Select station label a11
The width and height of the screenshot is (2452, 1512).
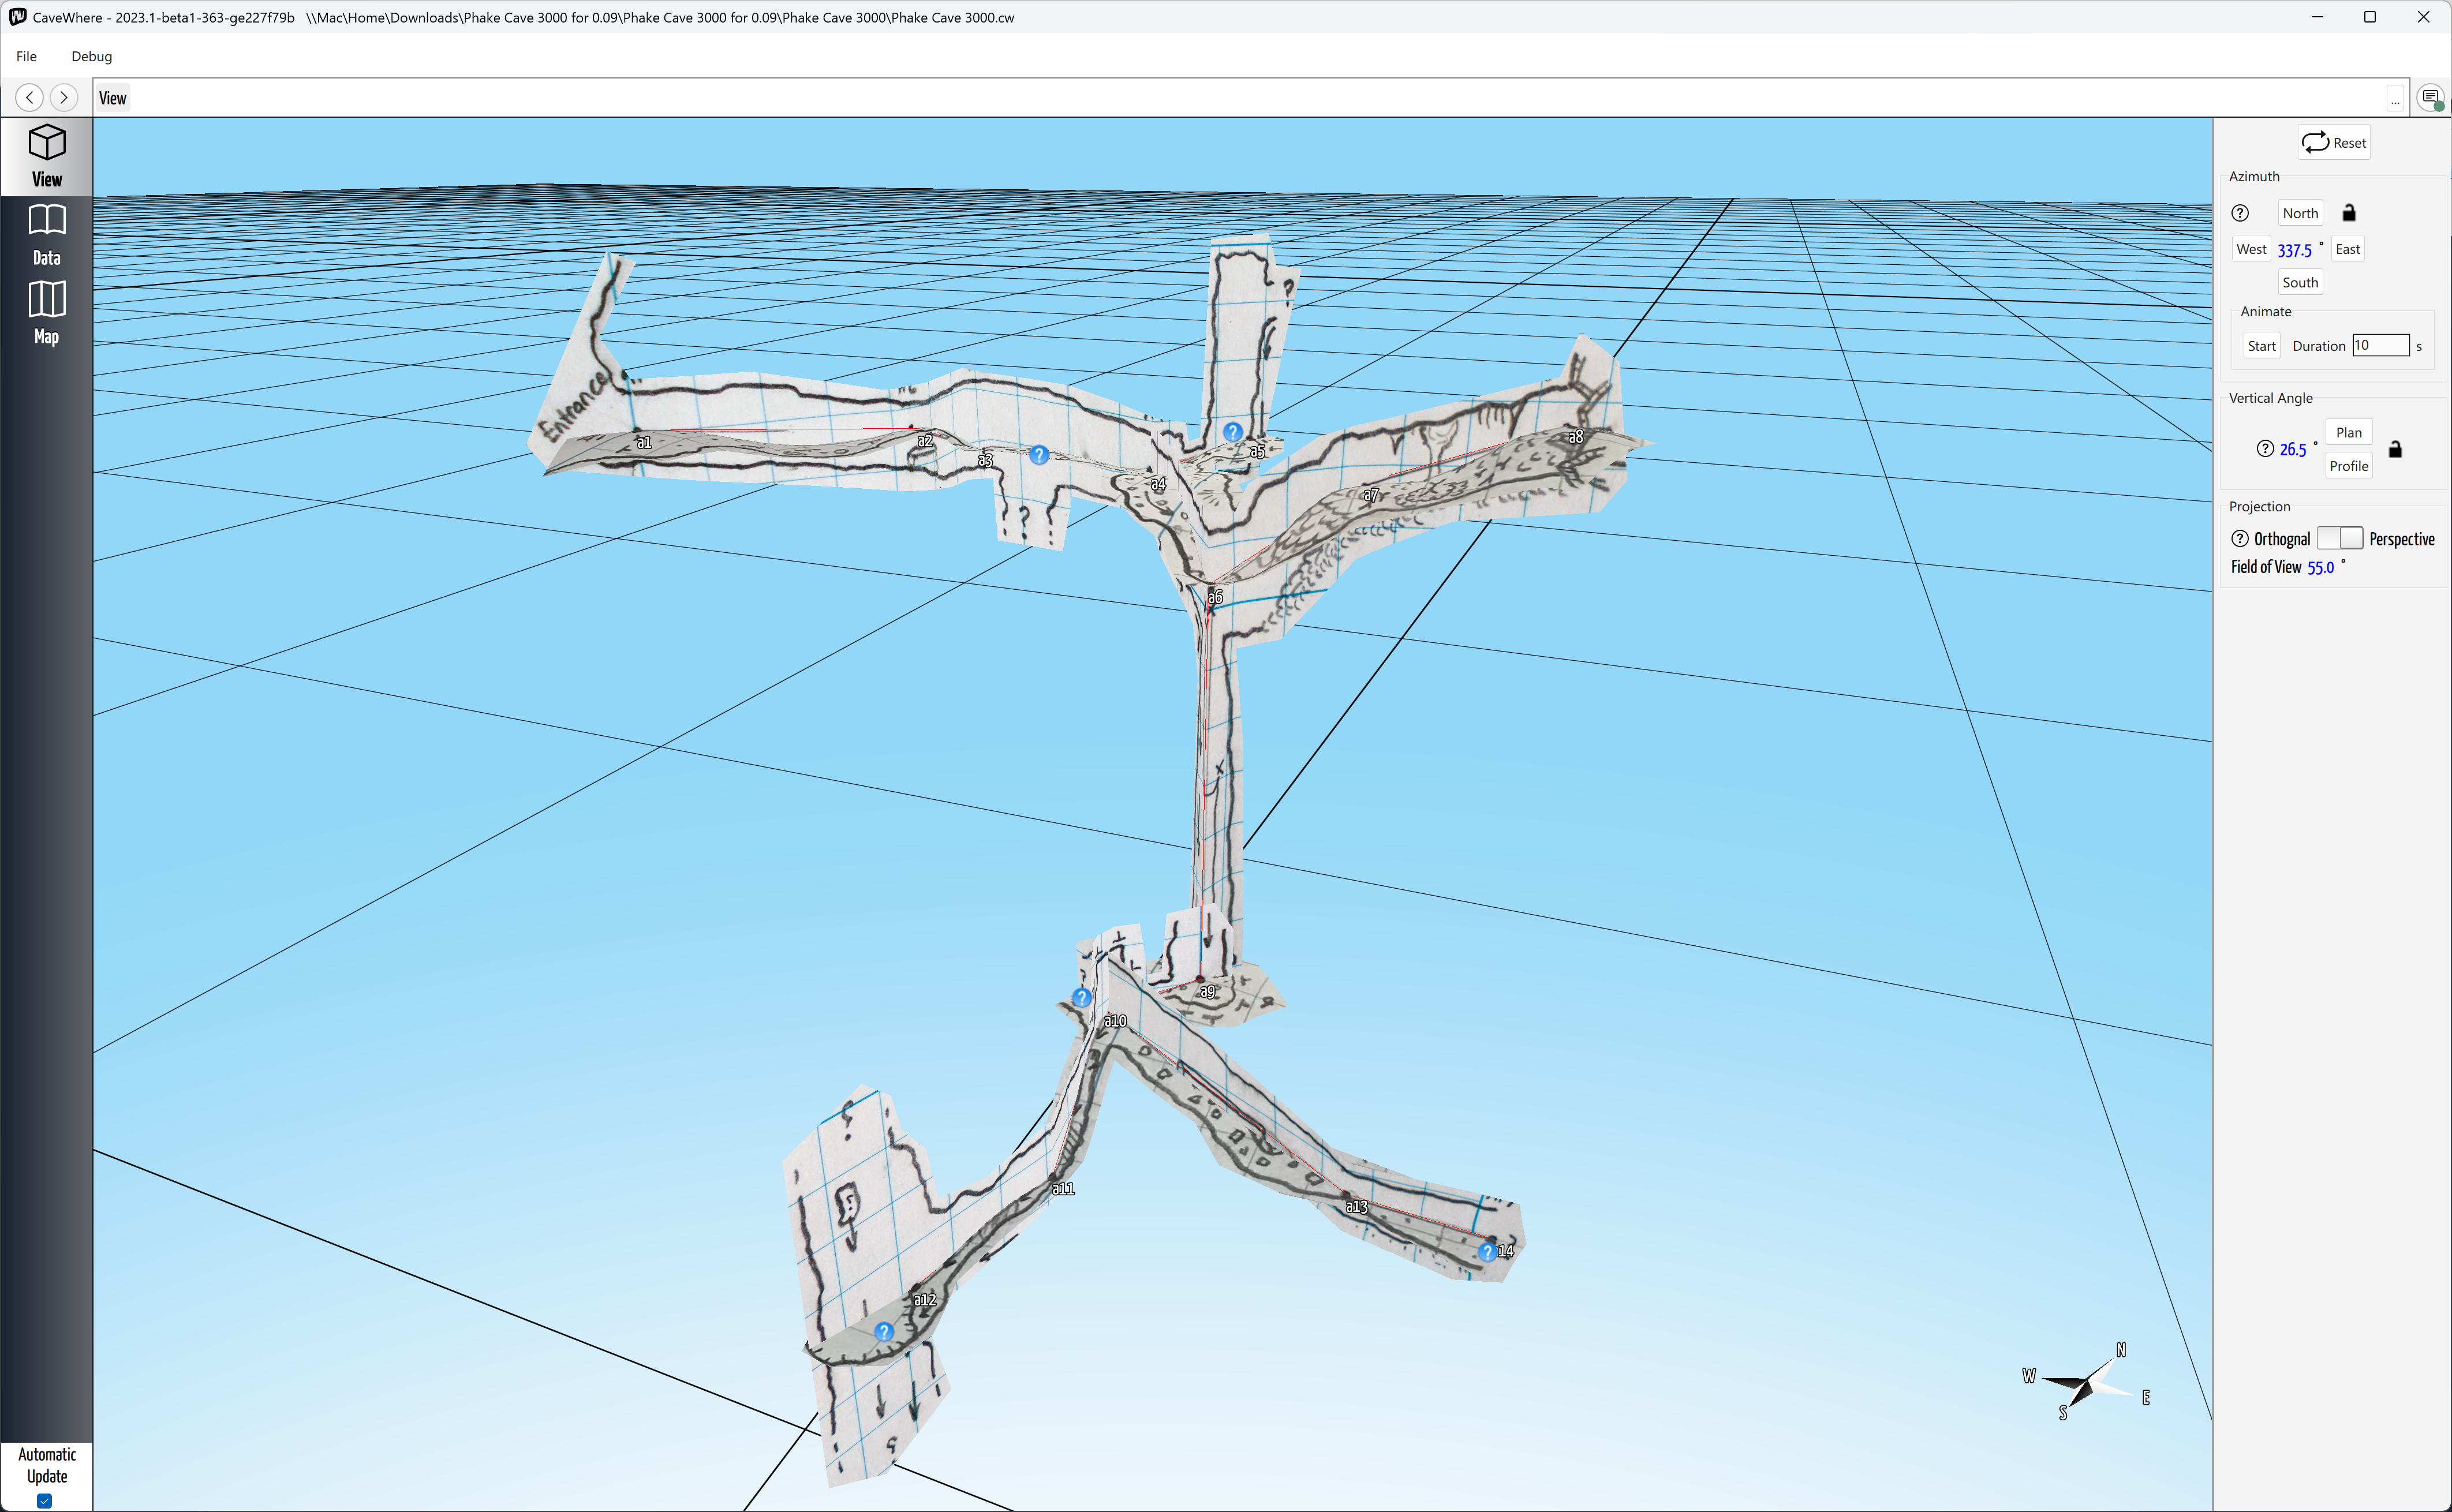point(1062,1189)
